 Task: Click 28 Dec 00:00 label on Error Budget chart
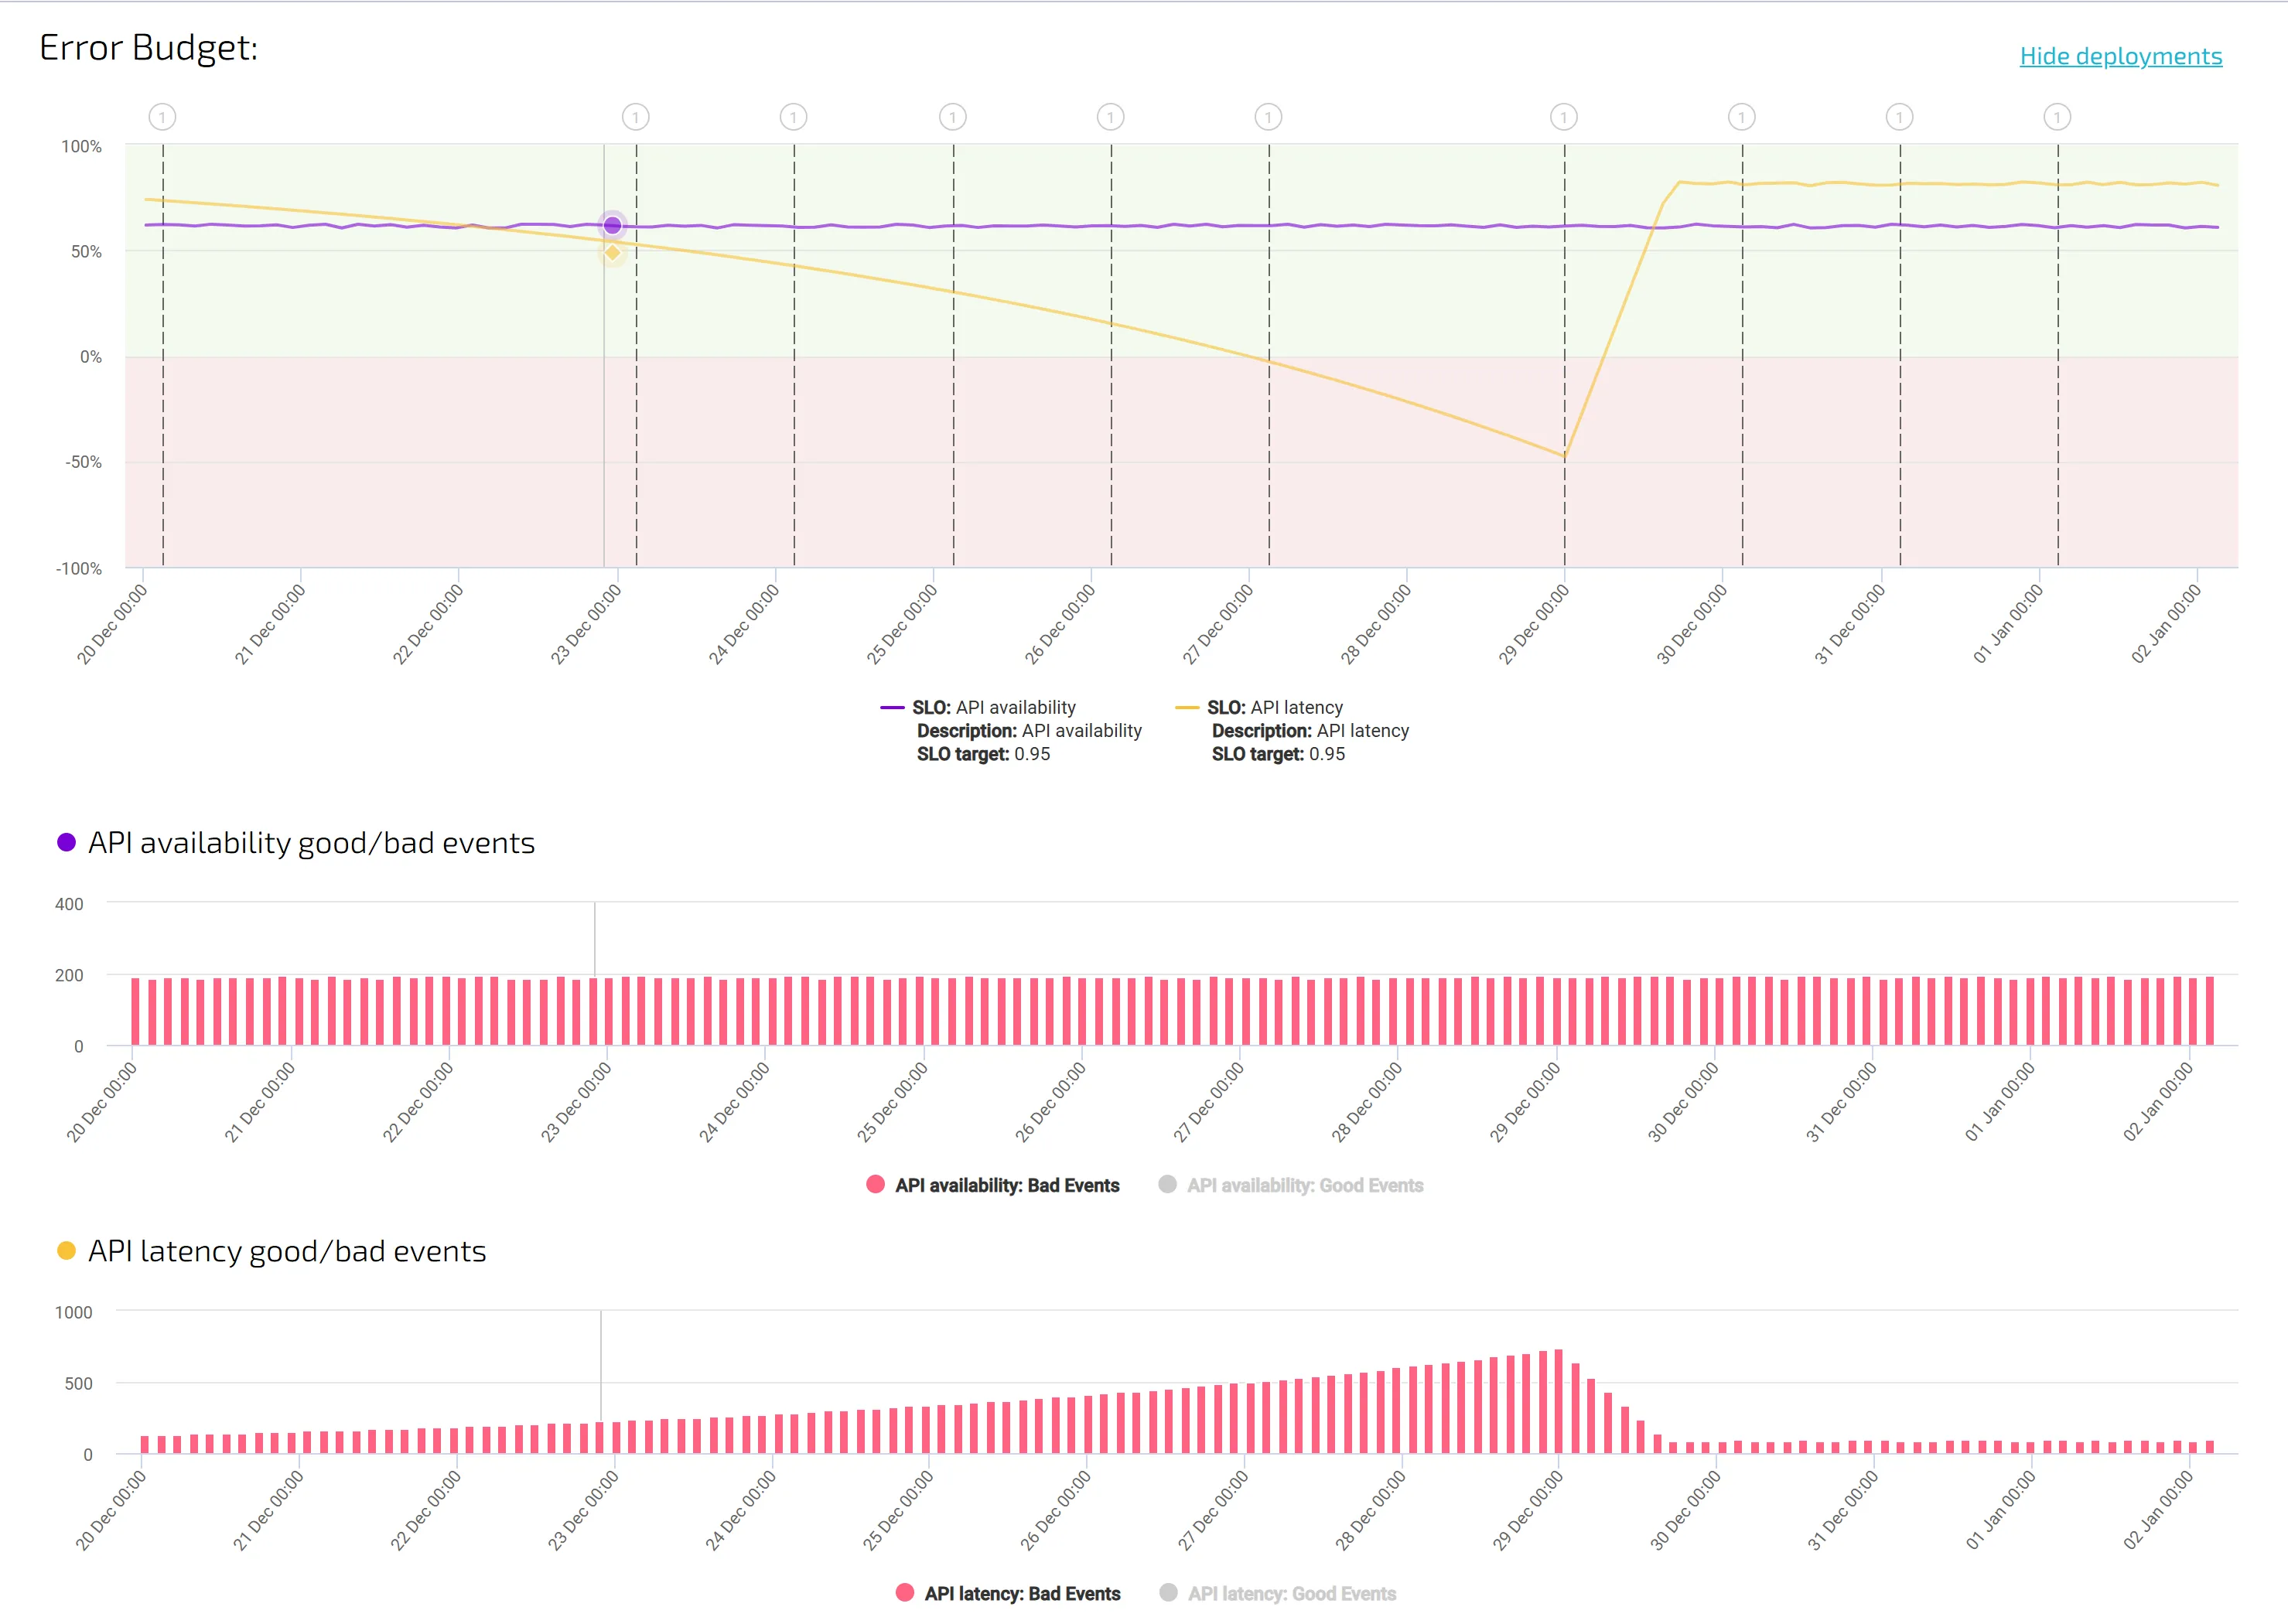(1376, 624)
